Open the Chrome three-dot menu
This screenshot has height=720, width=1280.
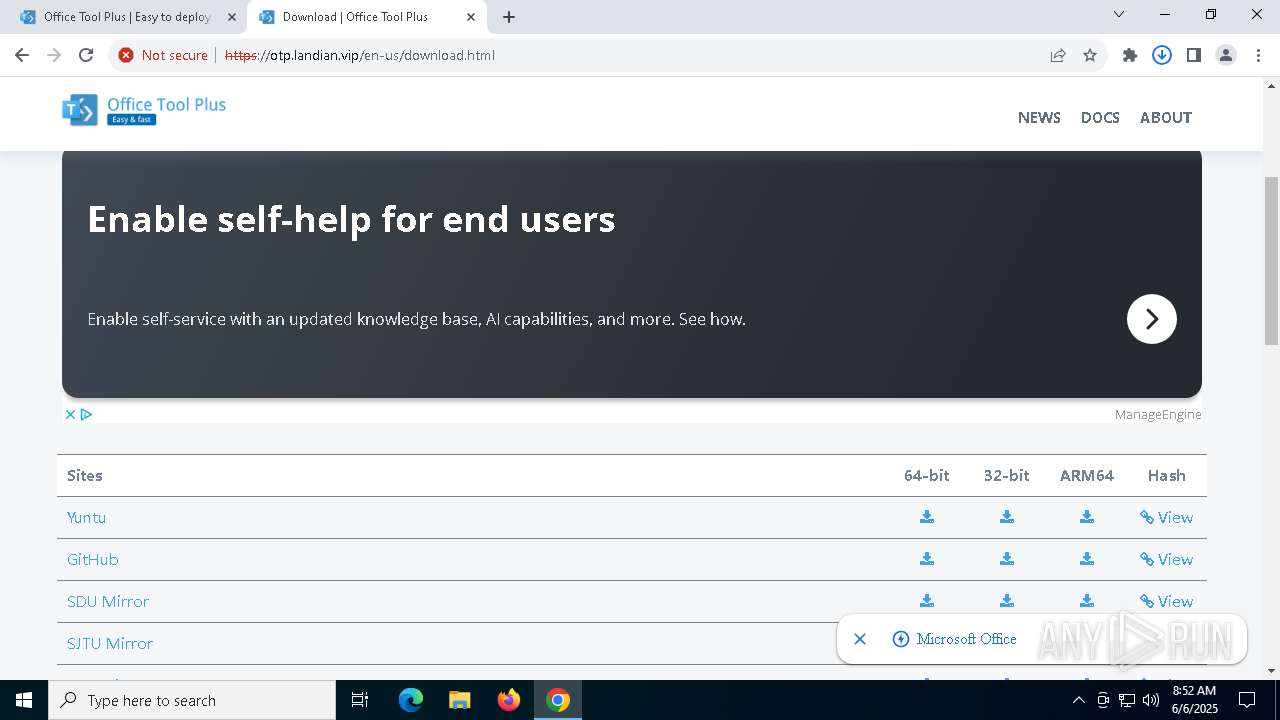1258,55
